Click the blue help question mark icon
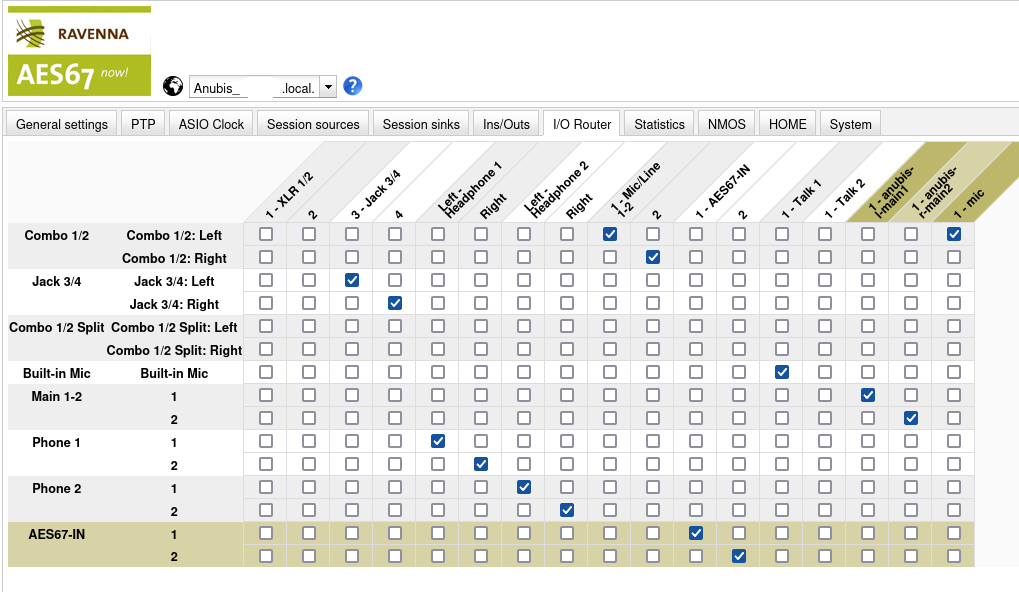The height and width of the screenshot is (592, 1019). coord(352,86)
